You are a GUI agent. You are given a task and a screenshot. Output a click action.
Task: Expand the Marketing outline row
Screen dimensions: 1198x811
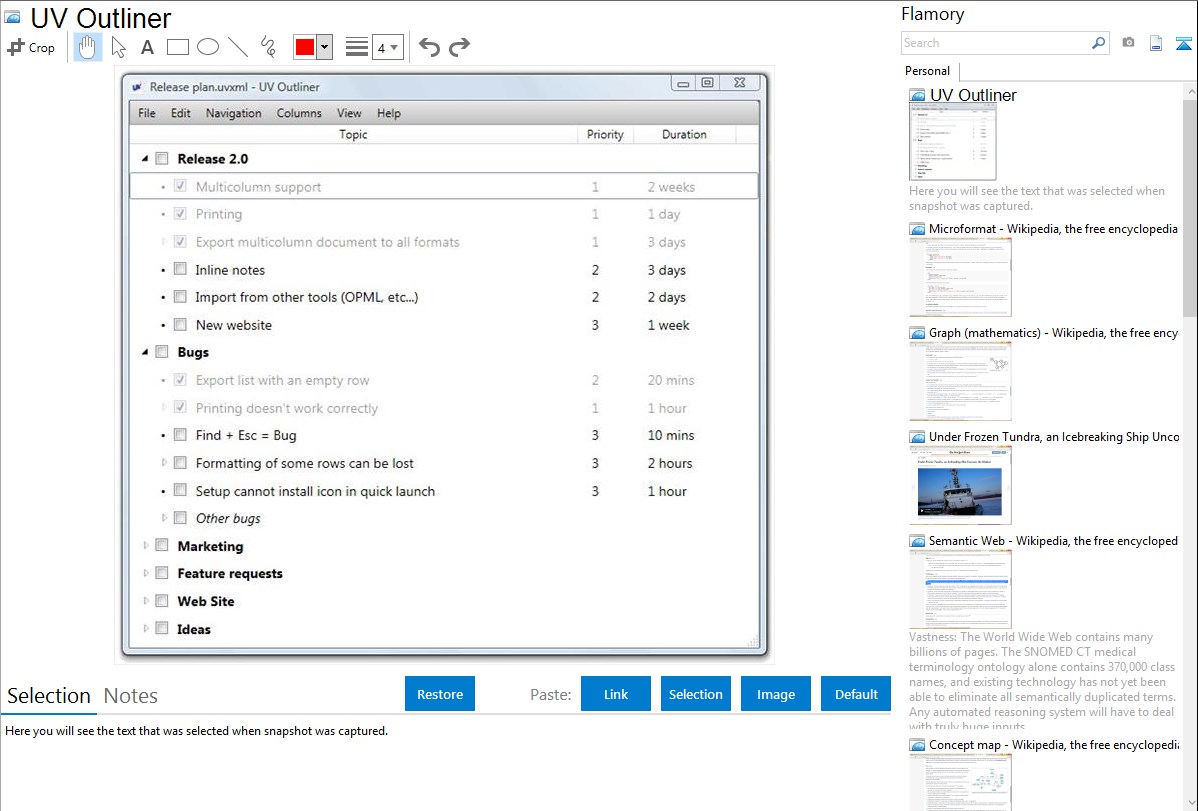pyautogui.click(x=146, y=546)
